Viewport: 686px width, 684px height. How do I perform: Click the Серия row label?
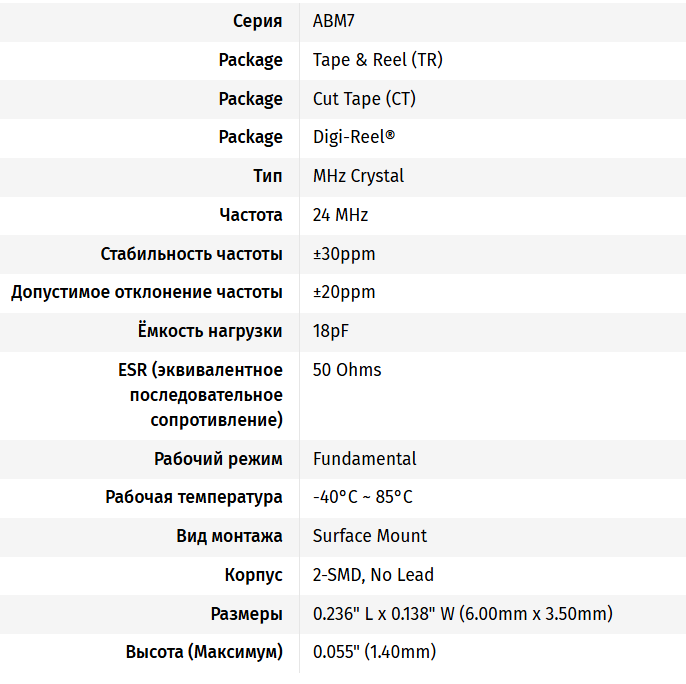pyautogui.click(x=258, y=21)
